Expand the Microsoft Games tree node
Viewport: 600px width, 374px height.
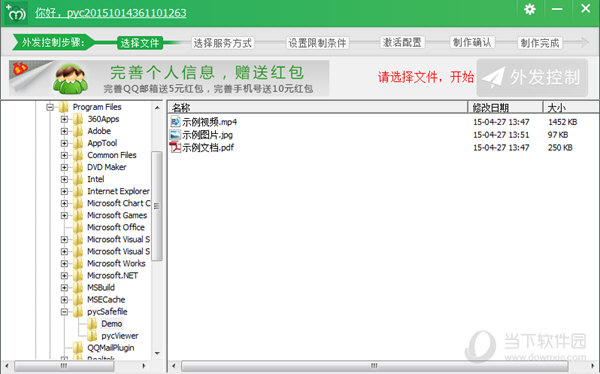(64, 216)
